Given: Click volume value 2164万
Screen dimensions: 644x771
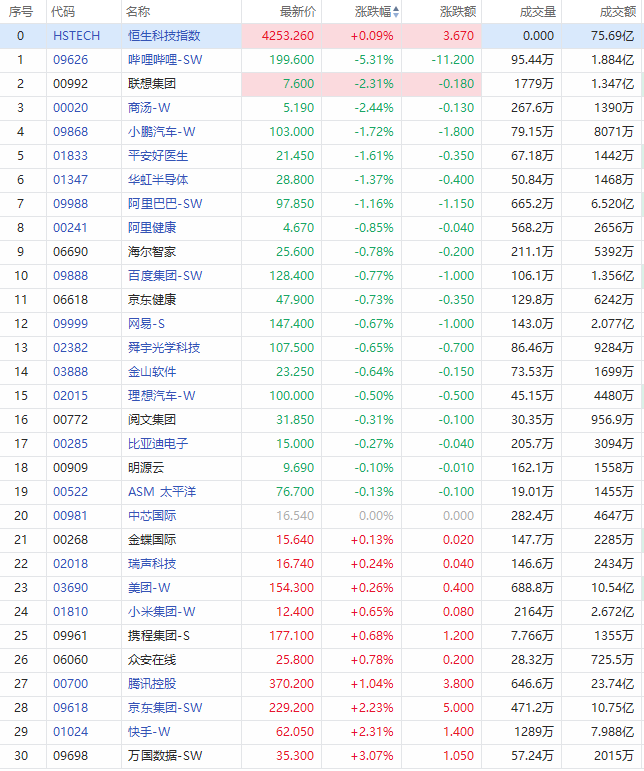Looking at the screenshot, I should click(533, 612).
